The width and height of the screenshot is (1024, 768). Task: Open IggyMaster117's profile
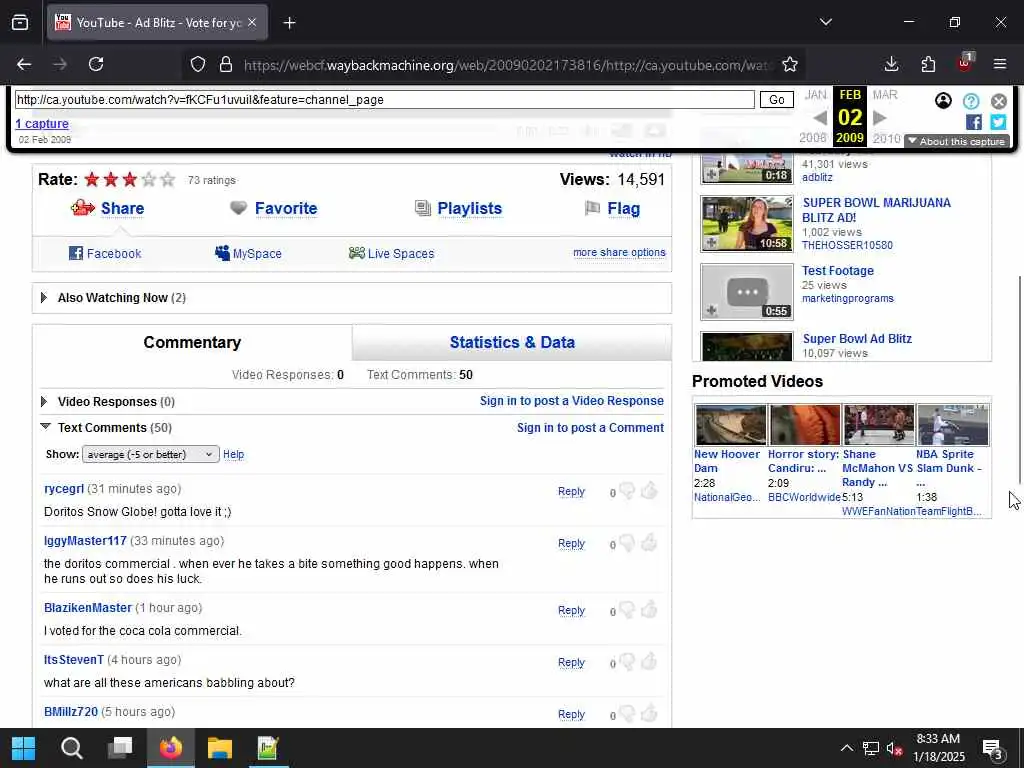pyautogui.click(x=85, y=541)
